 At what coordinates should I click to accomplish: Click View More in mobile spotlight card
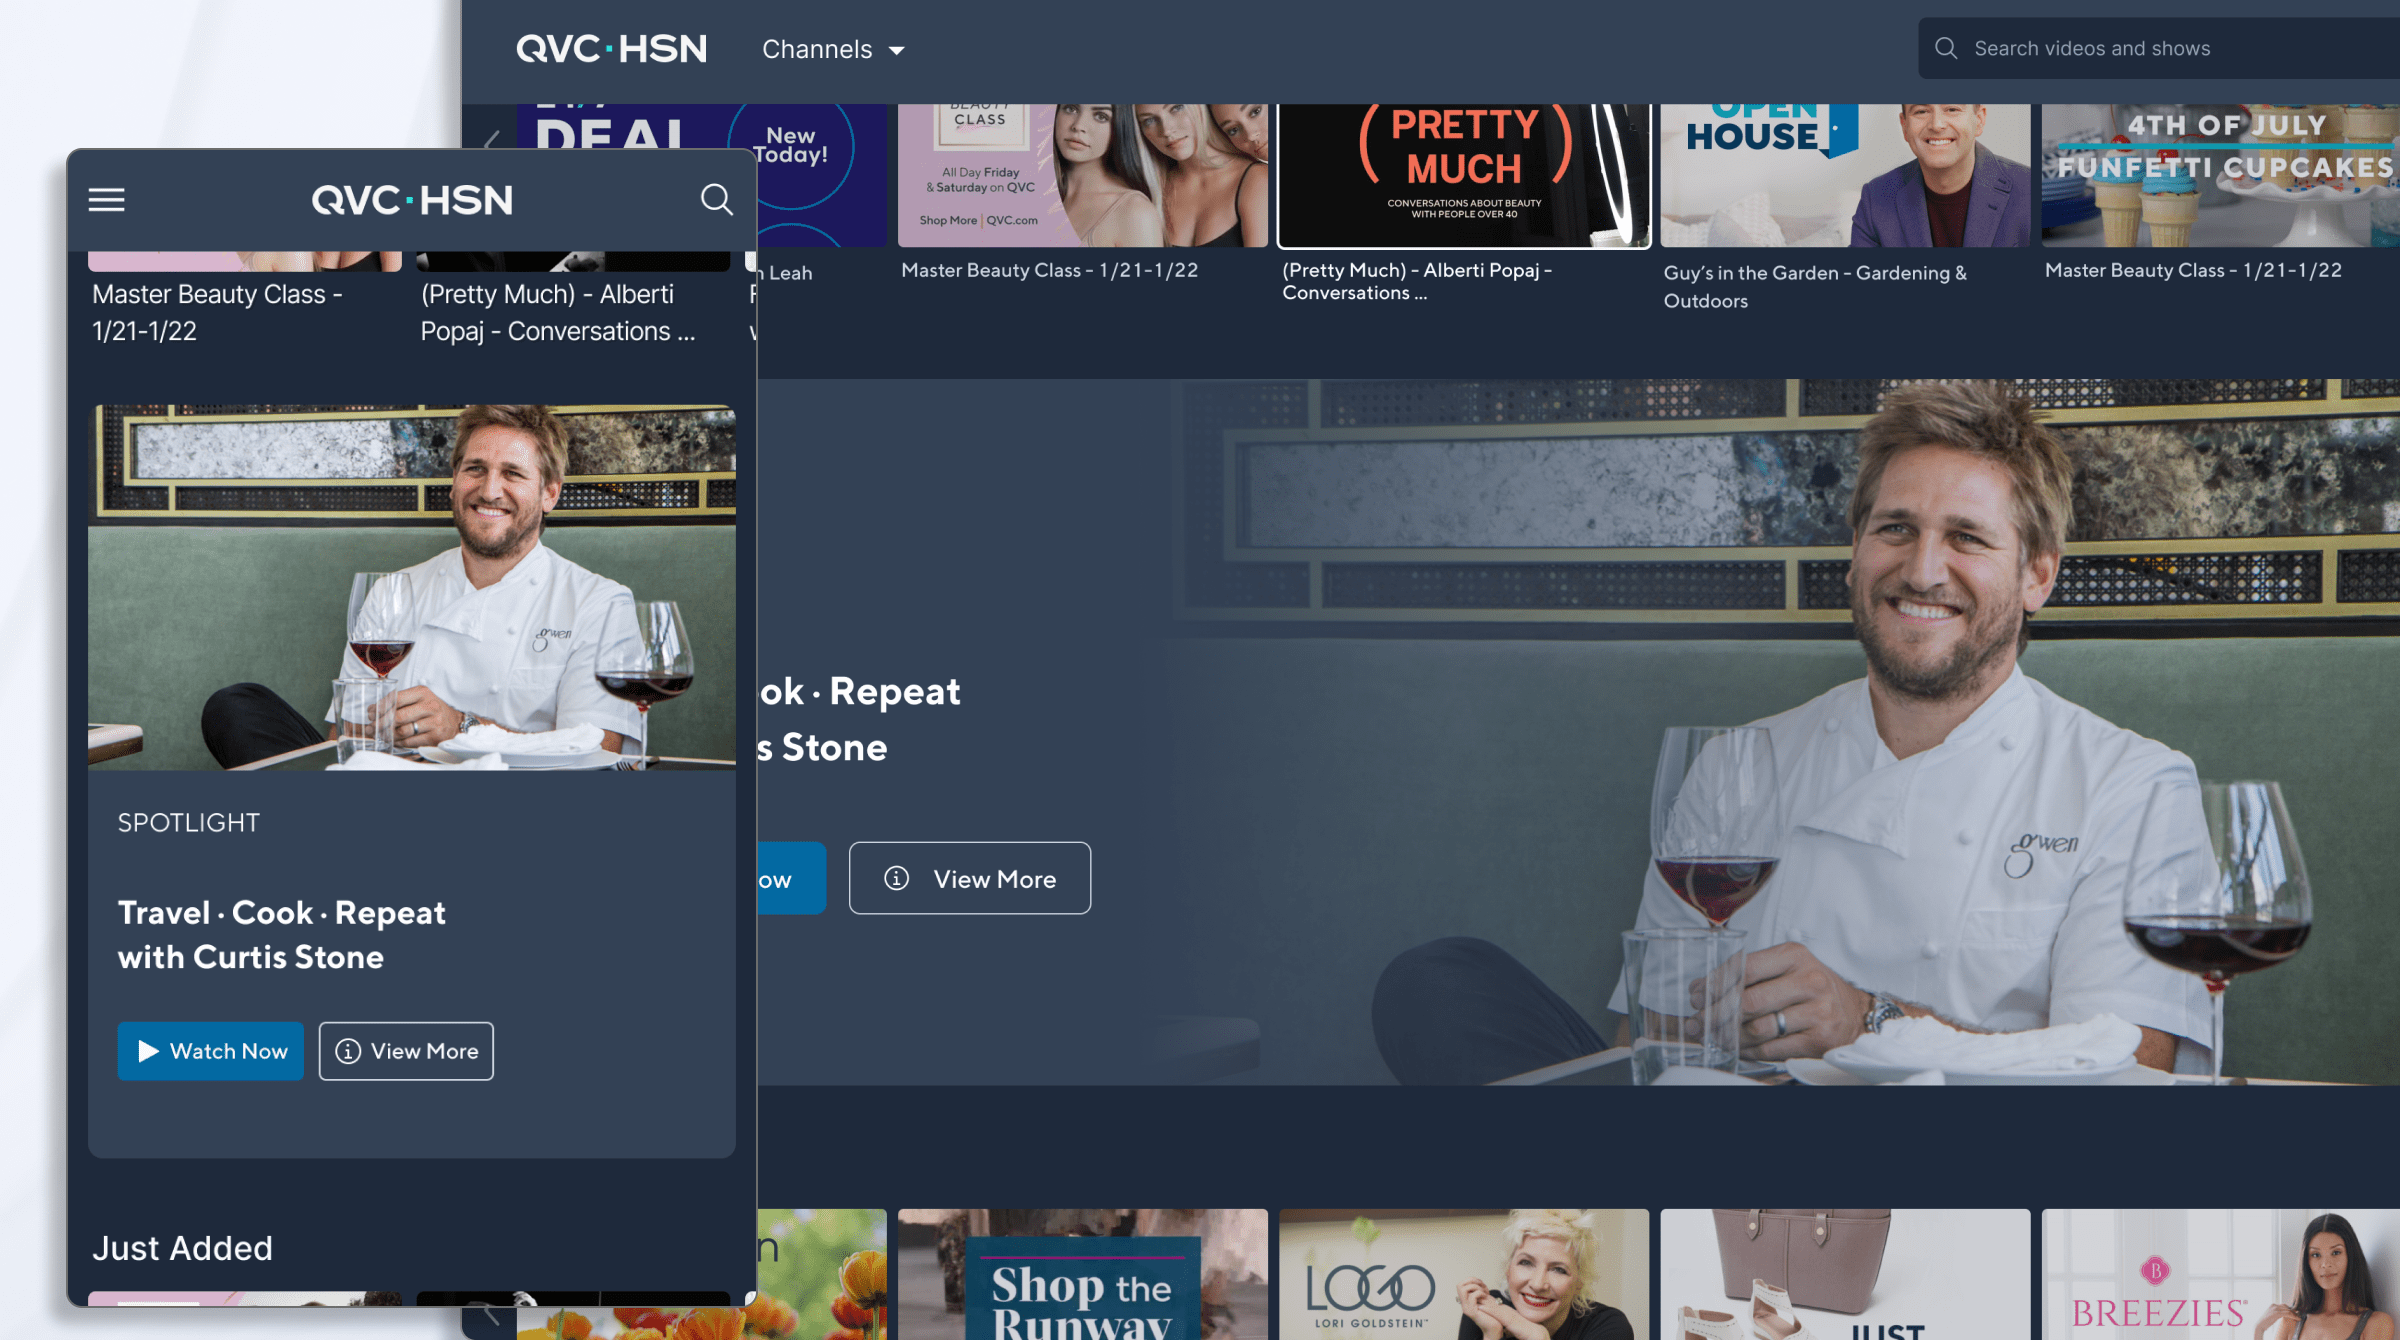click(406, 1051)
